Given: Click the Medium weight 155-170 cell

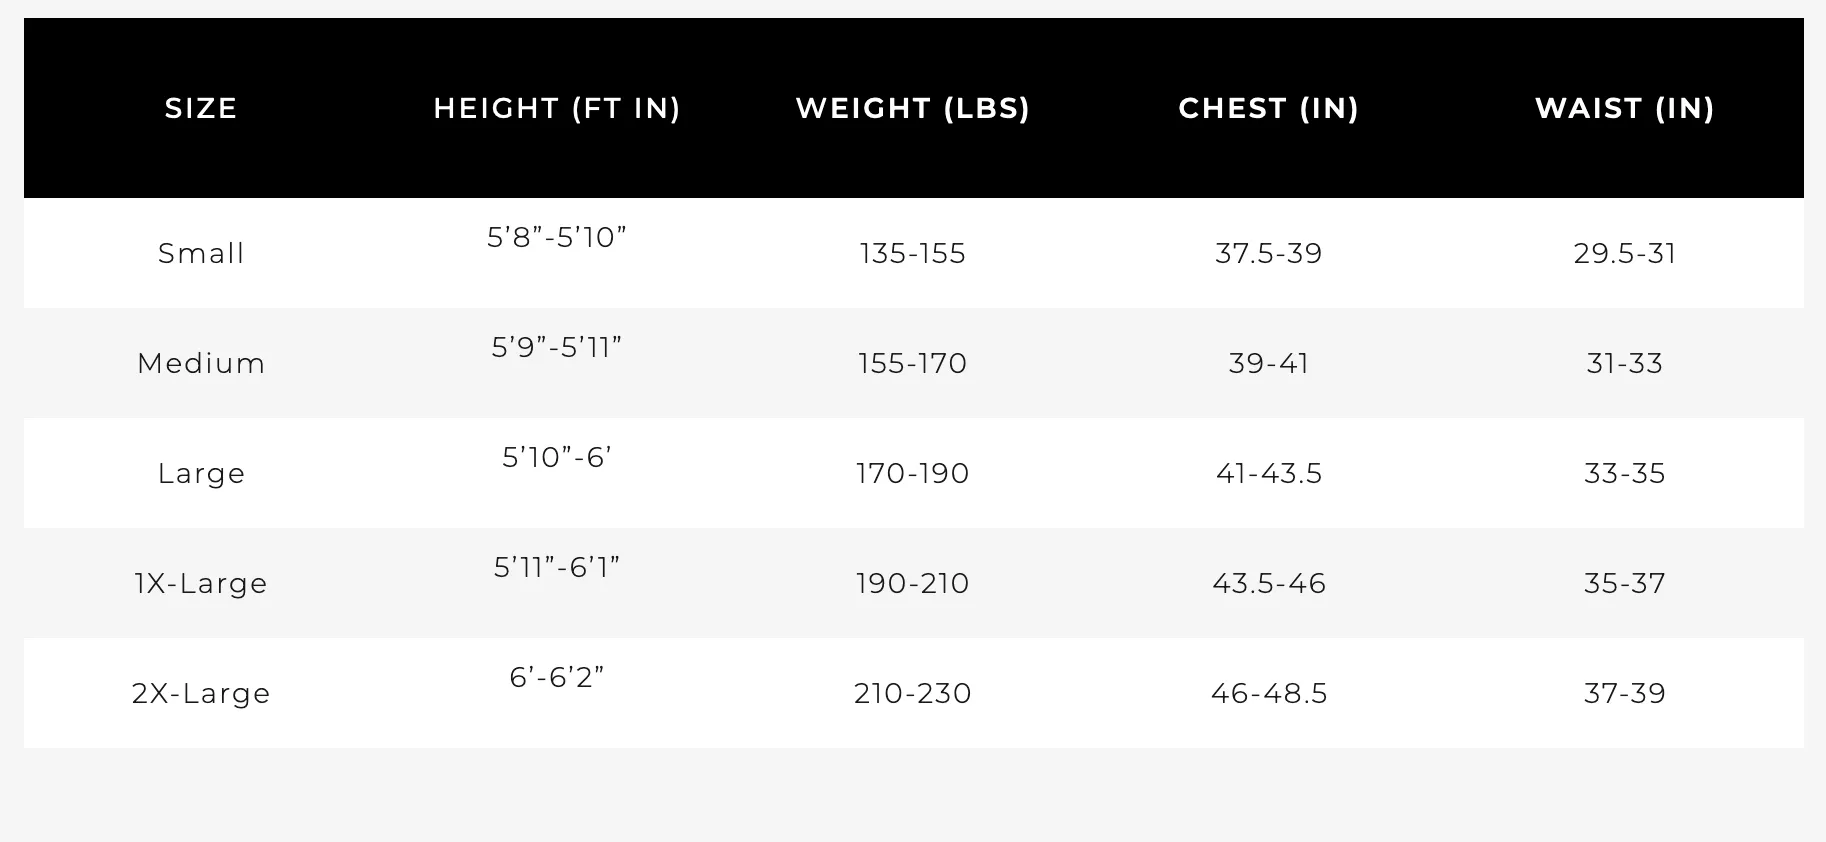Looking at the screenshot, I should click(x=913, y=363).
